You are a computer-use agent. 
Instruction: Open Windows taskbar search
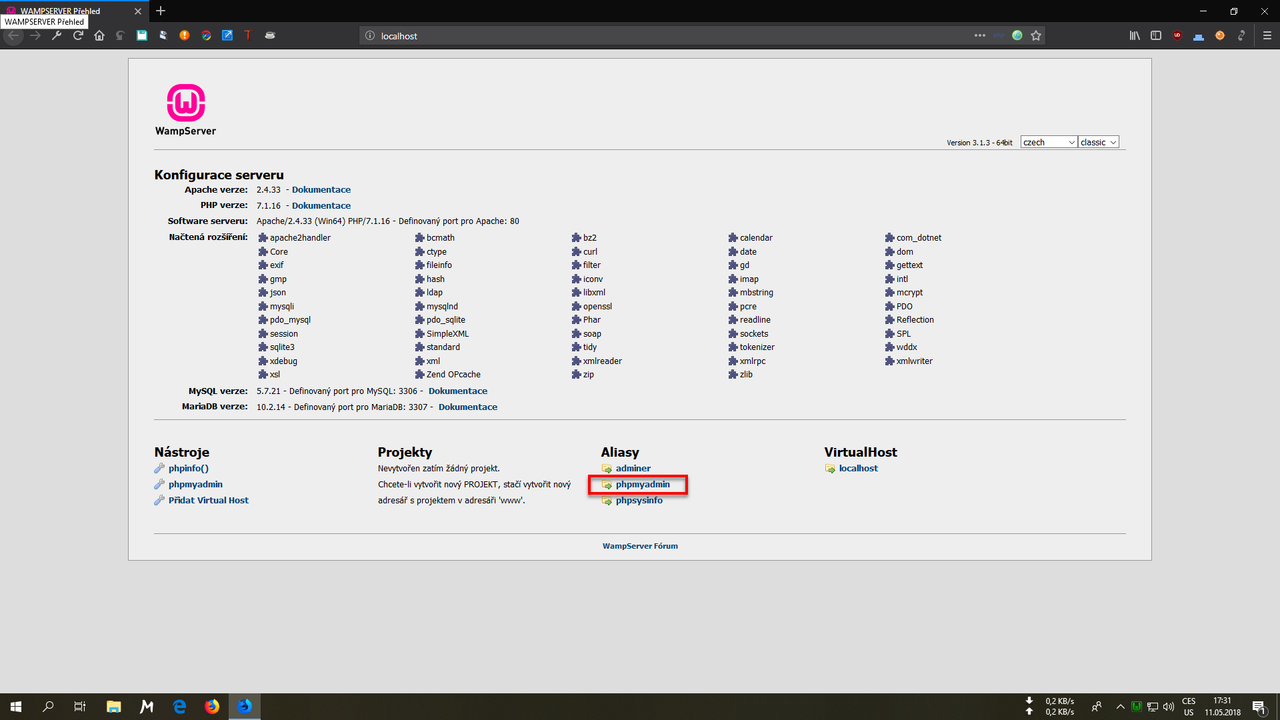click(x=48, y=706)
